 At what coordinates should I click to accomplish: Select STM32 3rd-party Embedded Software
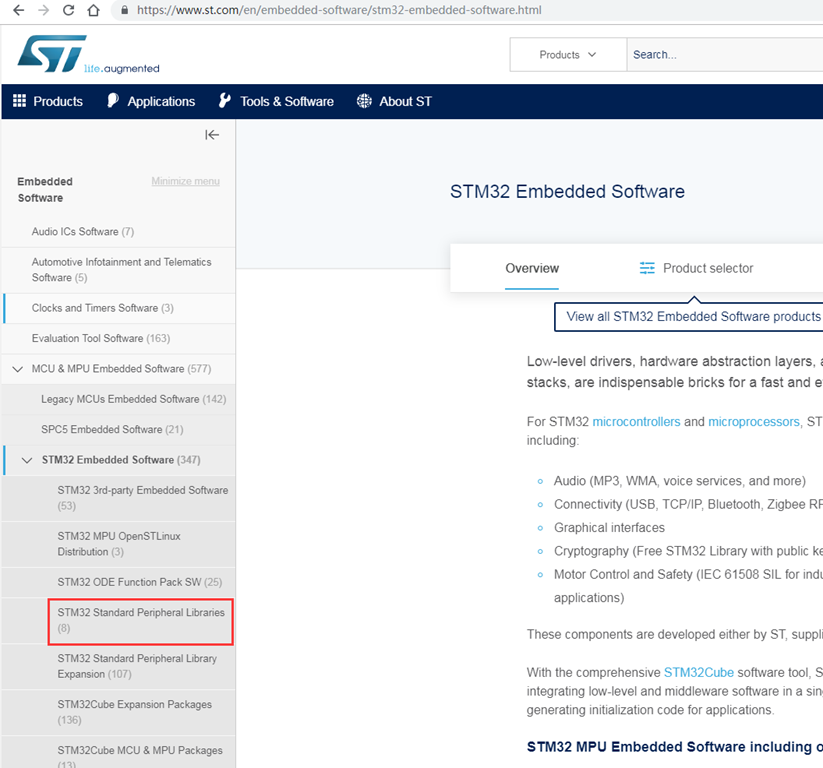pos(119,498)
